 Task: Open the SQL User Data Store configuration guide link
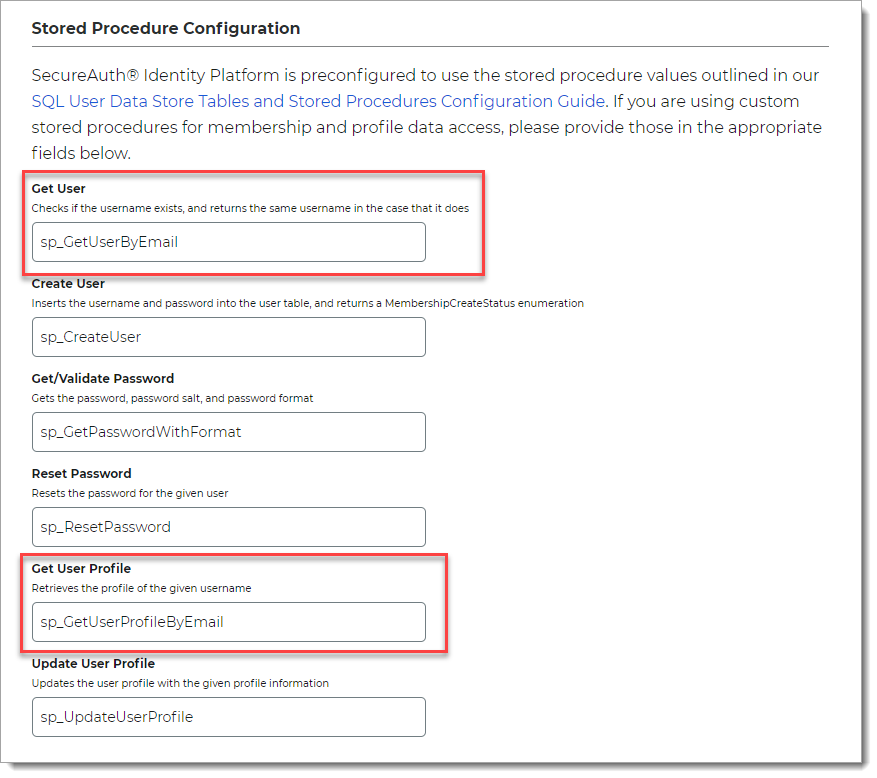(x=318, y=101)
